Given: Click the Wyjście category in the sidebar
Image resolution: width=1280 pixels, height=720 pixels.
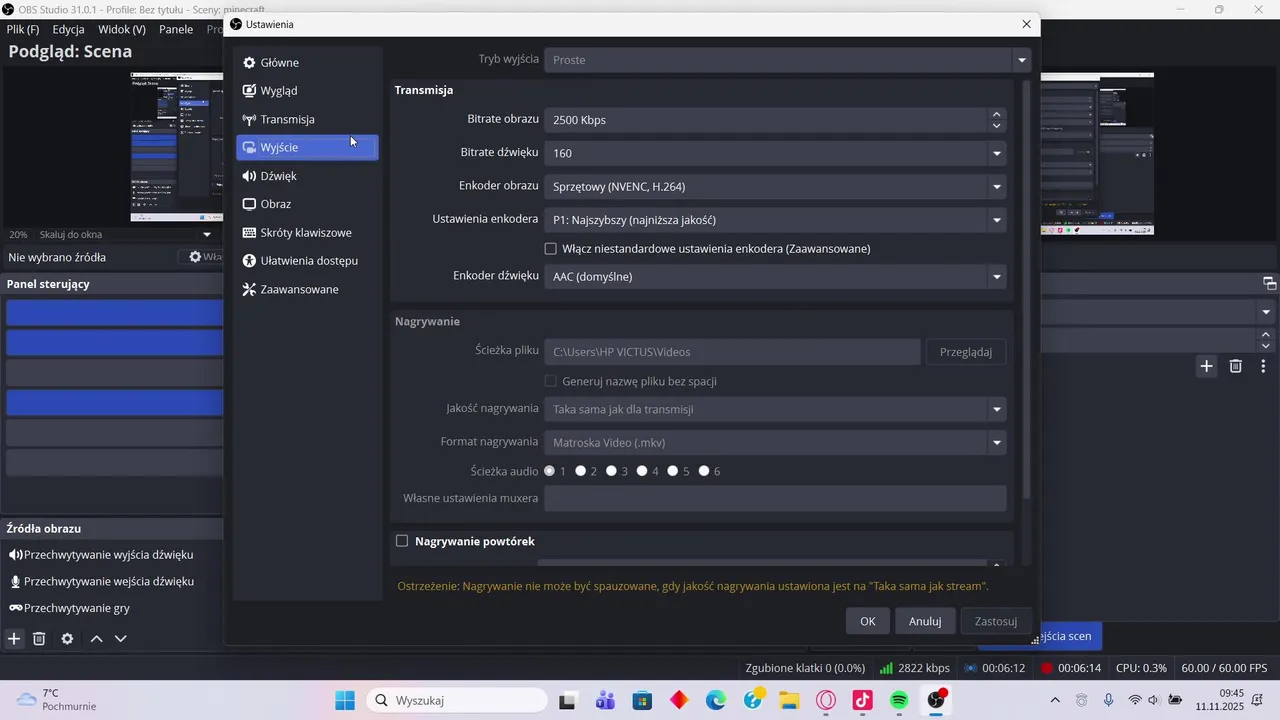Looking at the screenshot, I should coord(307,147).
